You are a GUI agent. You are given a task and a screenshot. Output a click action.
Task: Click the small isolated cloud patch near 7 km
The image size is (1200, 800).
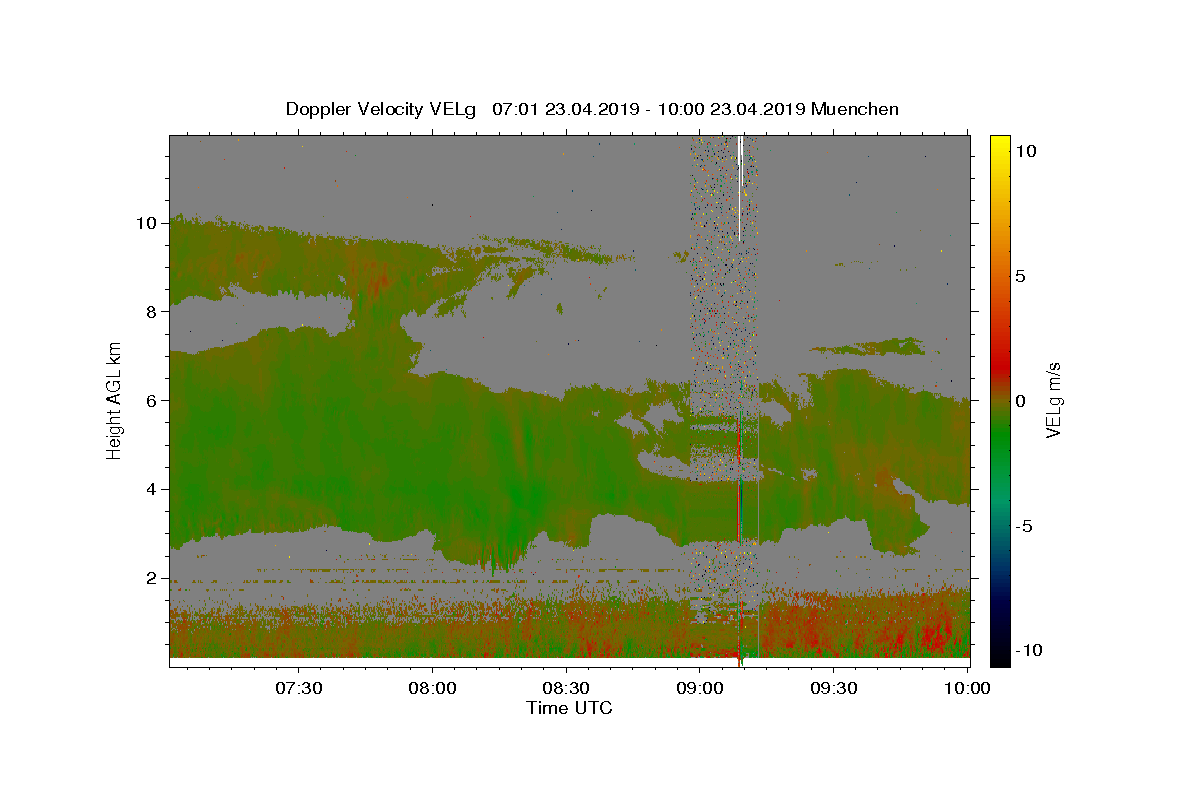tap(870, 347)
